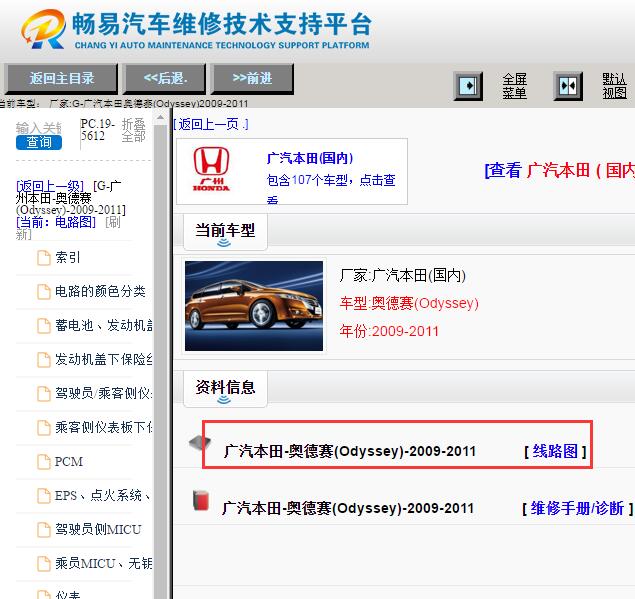Click the Odyssey car thumbnail
635x599 pixels.
point(254,306)
